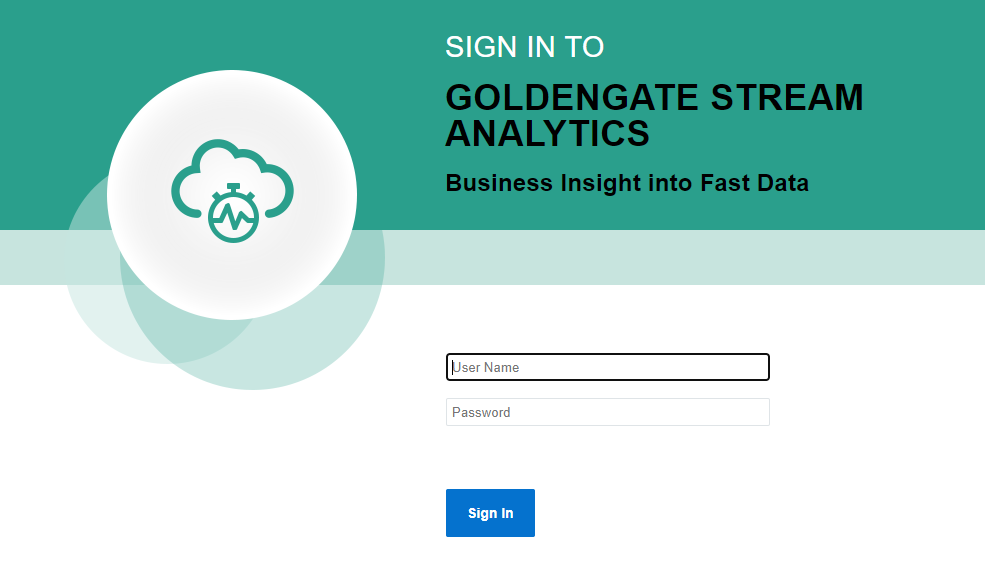Viewport: 985px width, 578px height.
Task: Click the gap between the two input fields
Action: click(x=607, y=390)
